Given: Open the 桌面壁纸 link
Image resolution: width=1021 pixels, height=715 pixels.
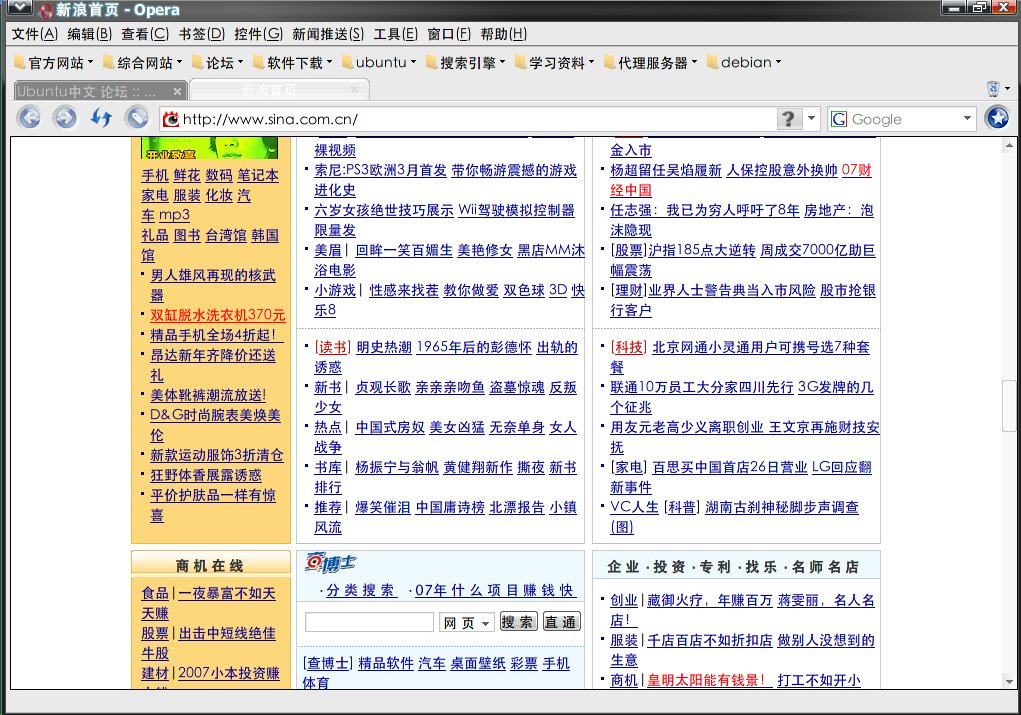Looking at the screenshot, I should point(478,664).
